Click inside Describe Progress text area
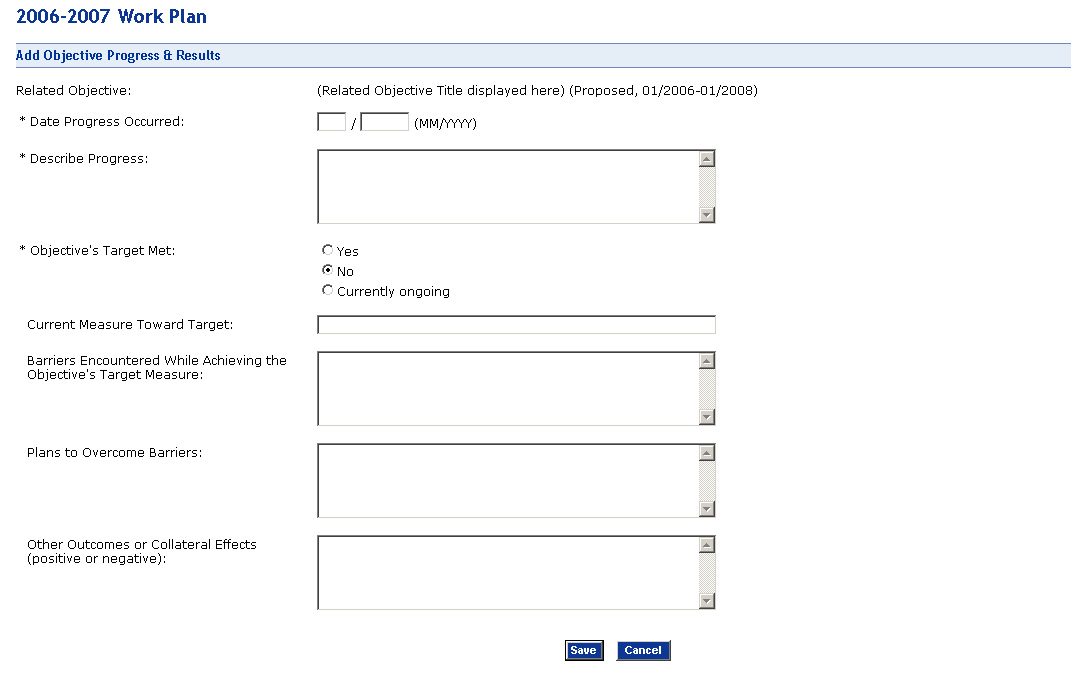The width and height of the screenshot is (1071, 675). pos(508,187)
